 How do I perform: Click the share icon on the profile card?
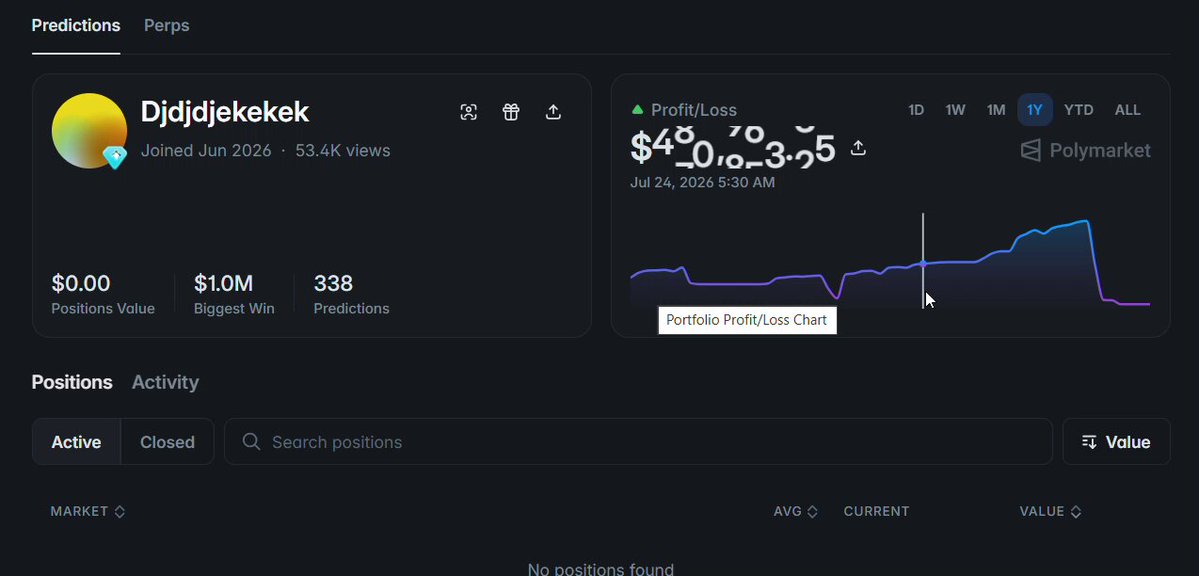point(554,112)
